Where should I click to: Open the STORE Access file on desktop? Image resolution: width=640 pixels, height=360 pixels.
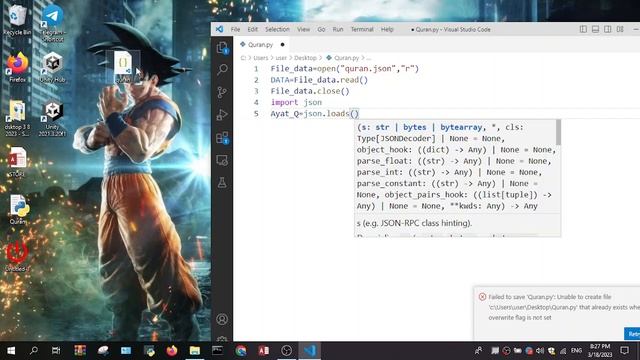click(x=17, y=162)
